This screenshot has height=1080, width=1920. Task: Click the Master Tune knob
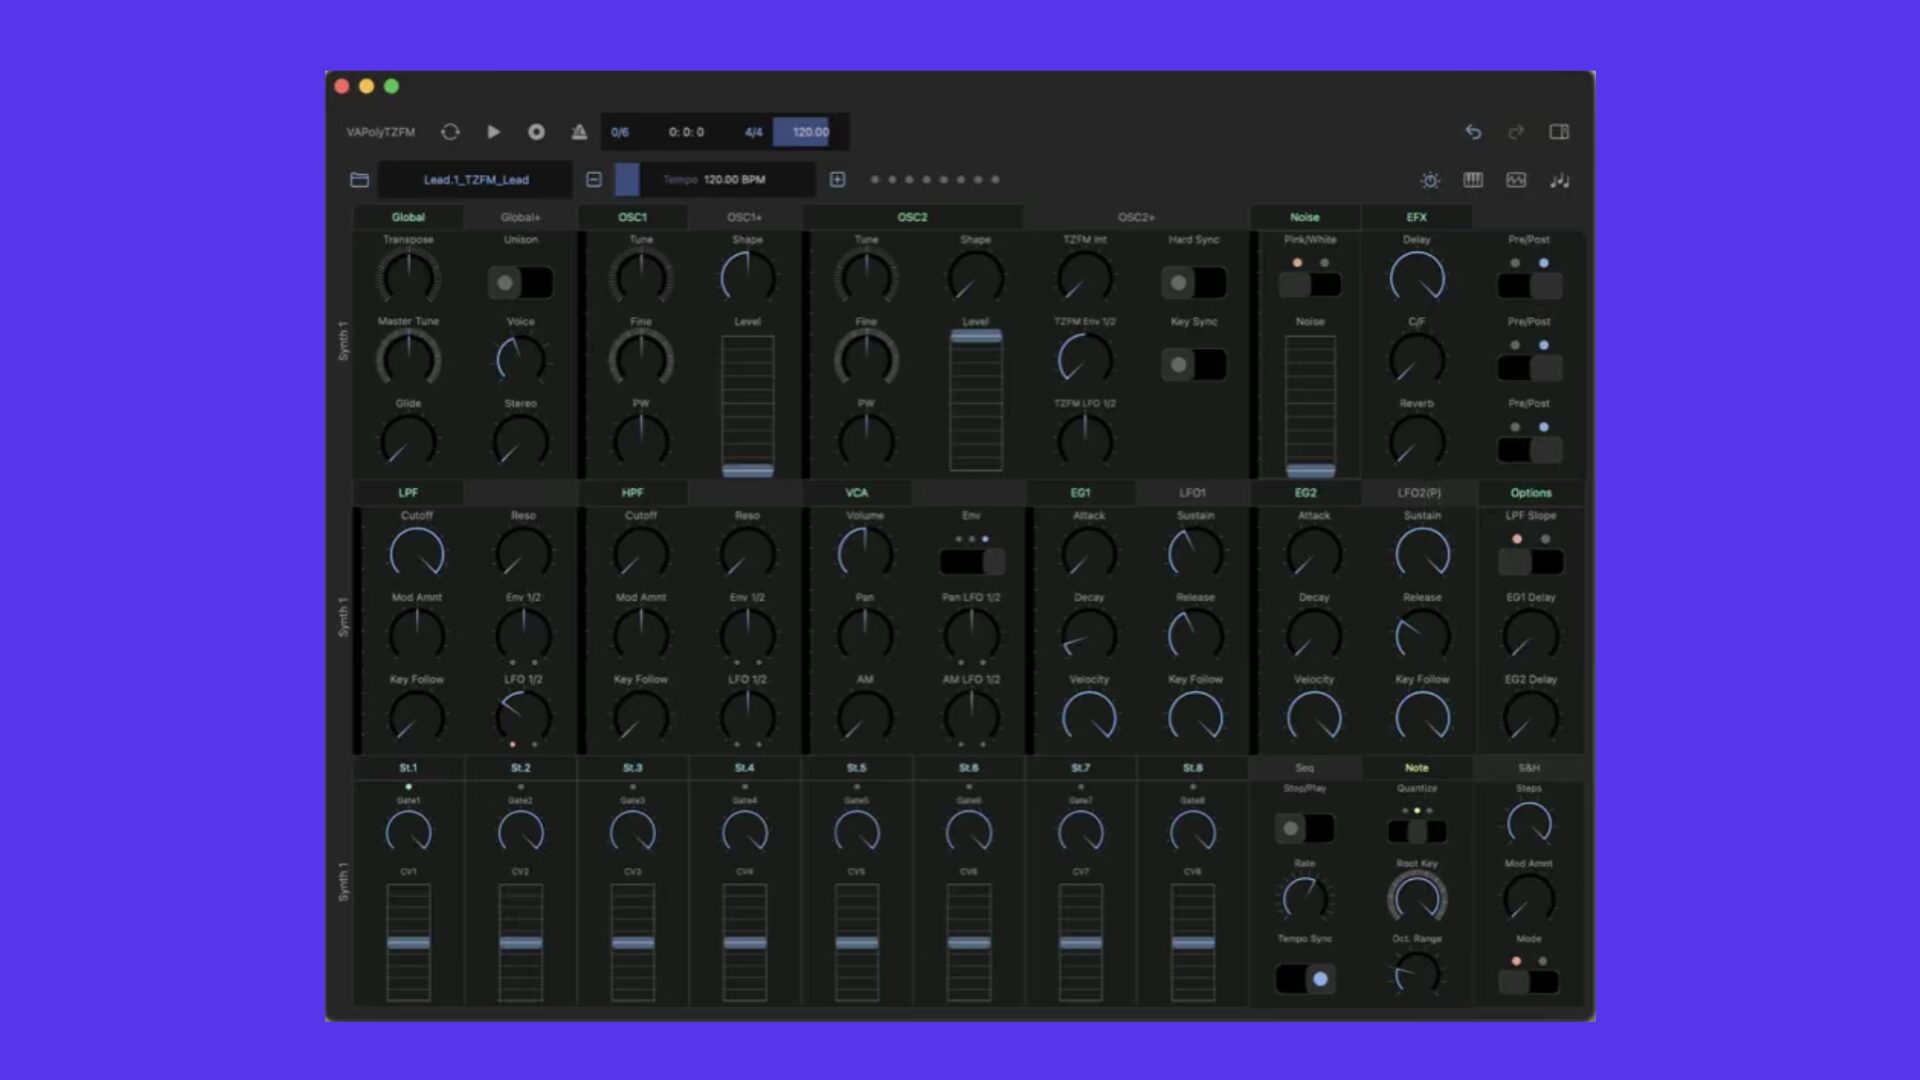408,359
